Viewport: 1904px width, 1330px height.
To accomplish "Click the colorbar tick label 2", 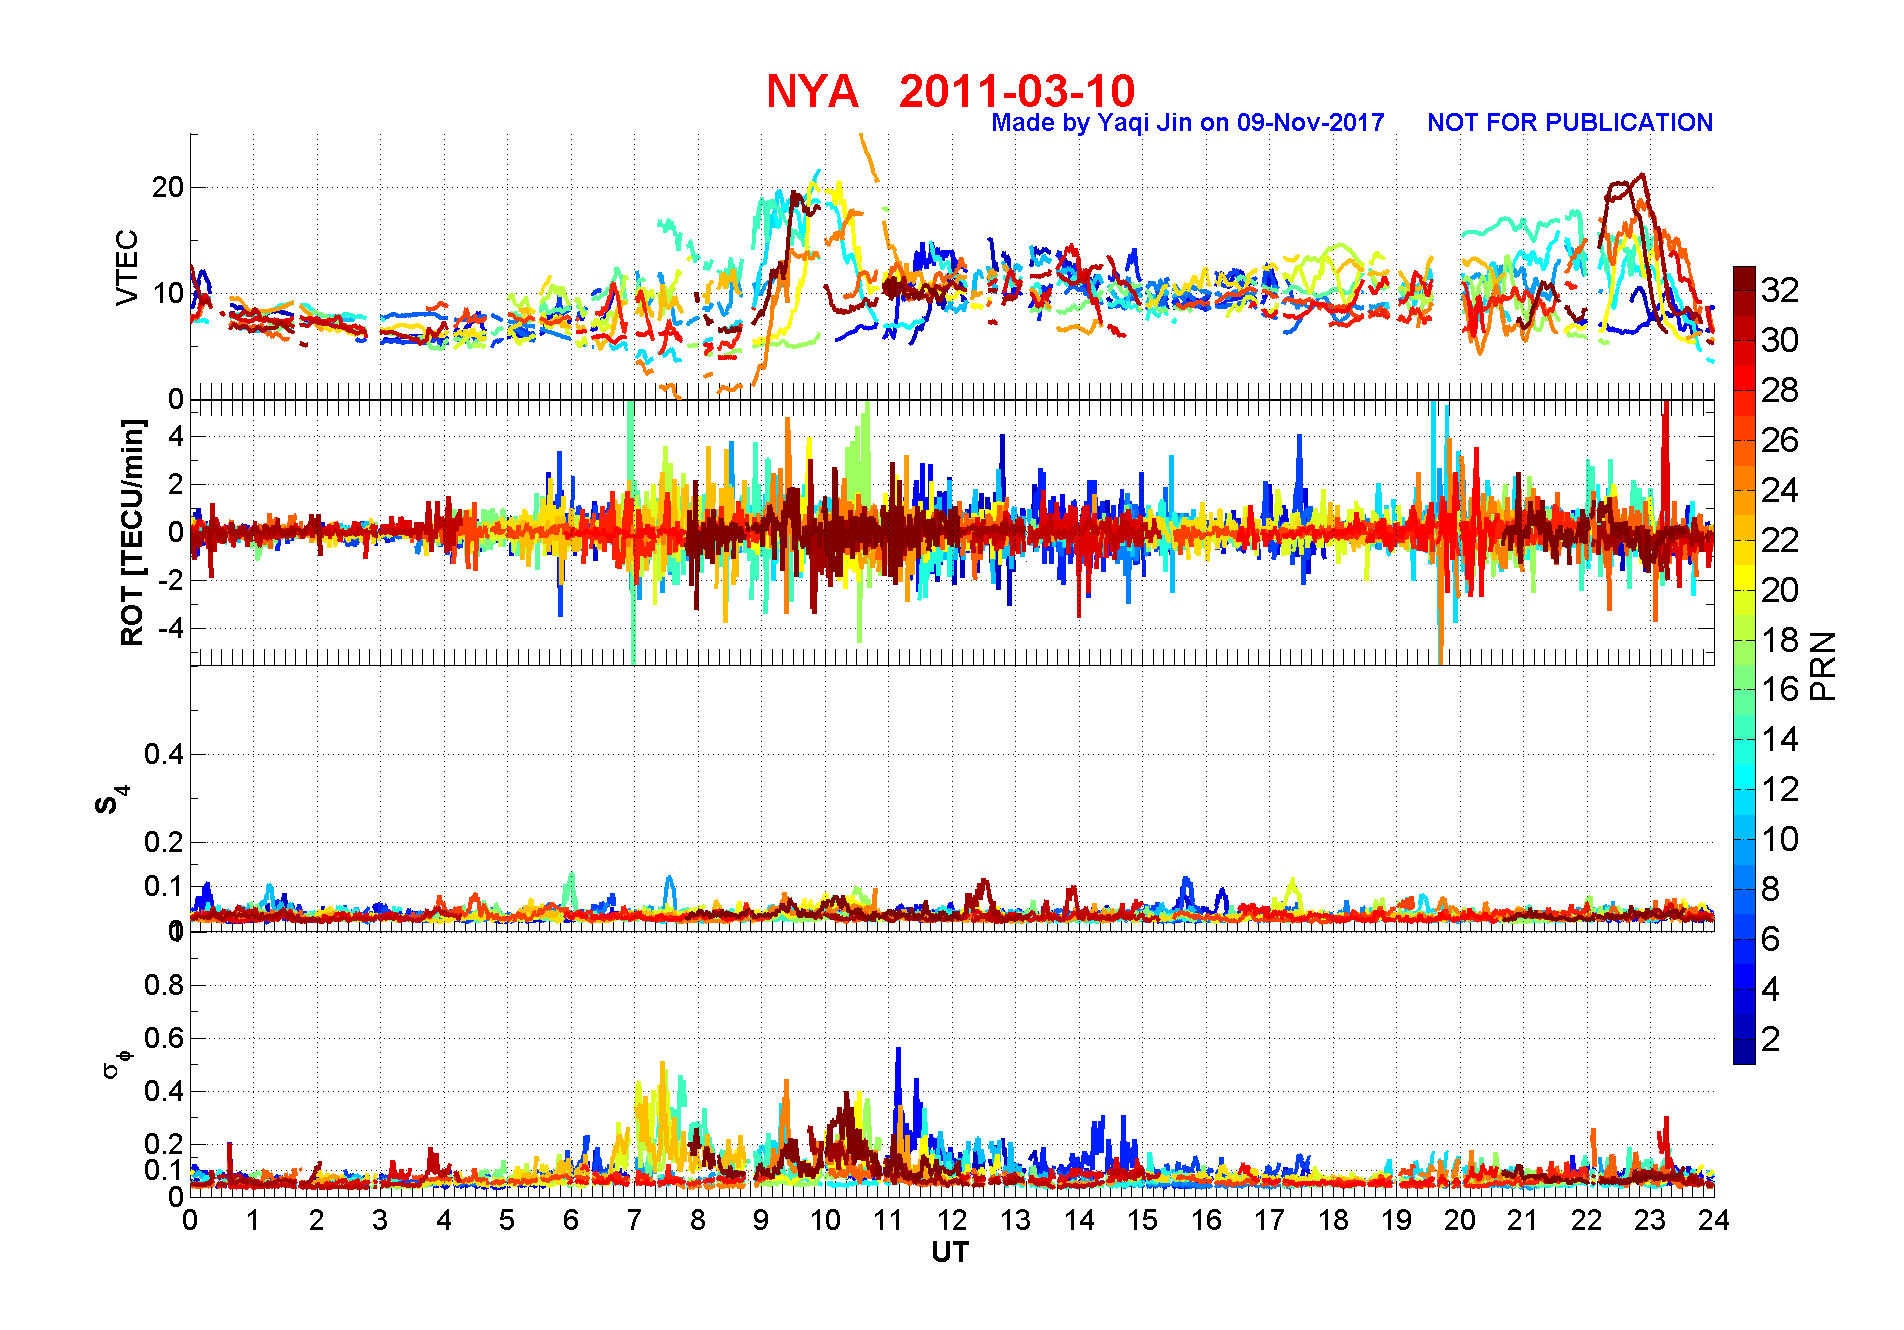I will [1771, 1039].
